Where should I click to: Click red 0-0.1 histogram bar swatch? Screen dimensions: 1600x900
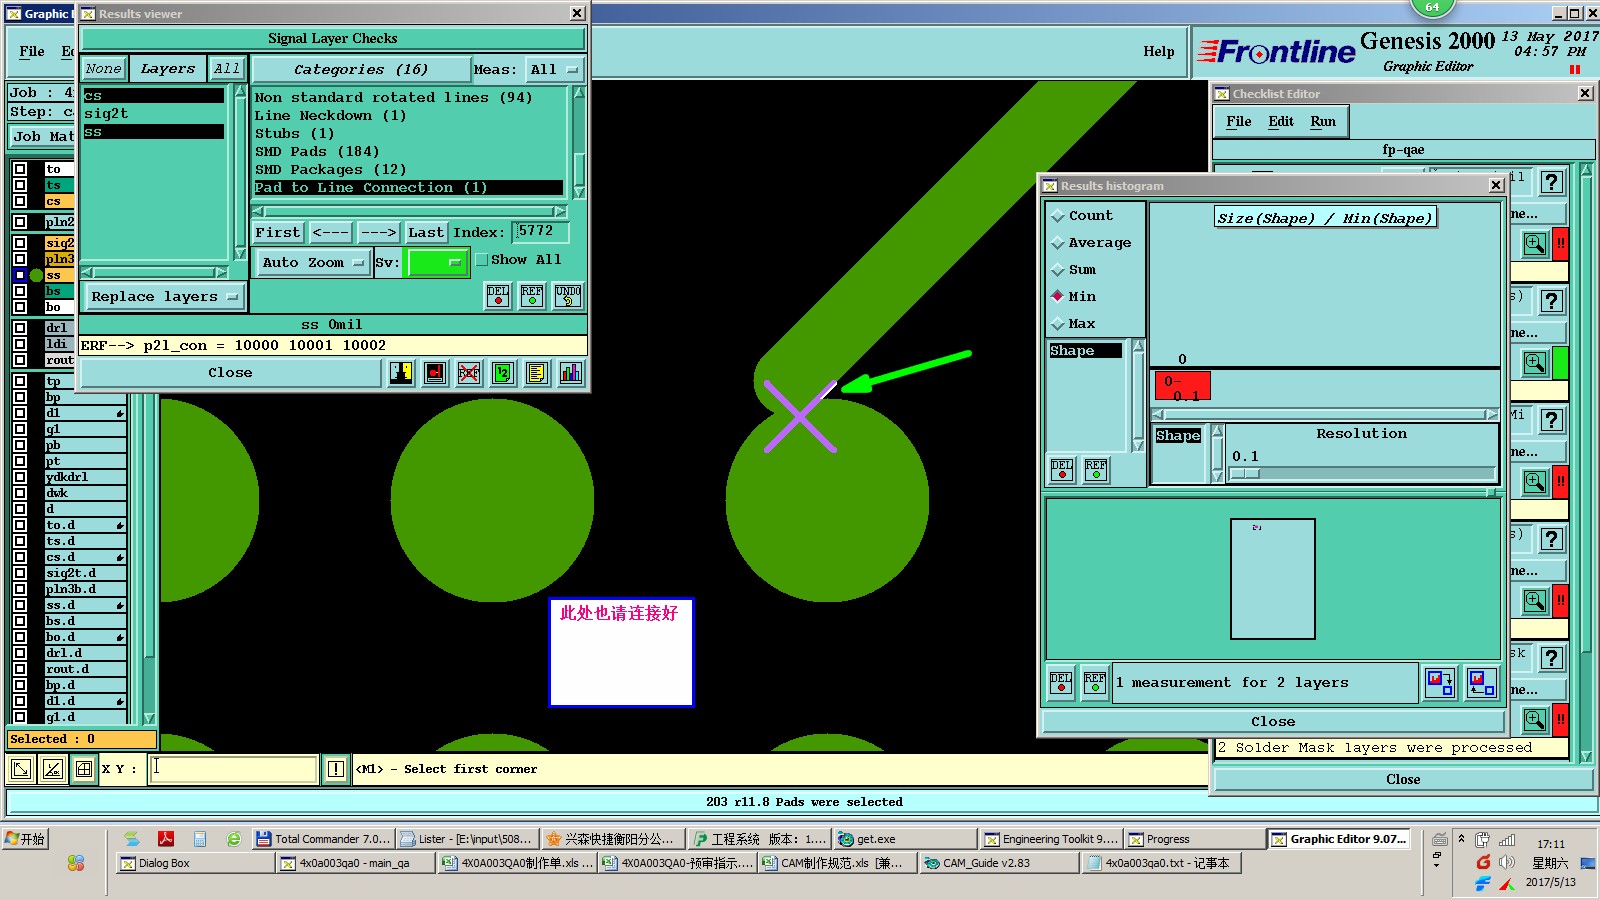click(x=1182, y=386)
